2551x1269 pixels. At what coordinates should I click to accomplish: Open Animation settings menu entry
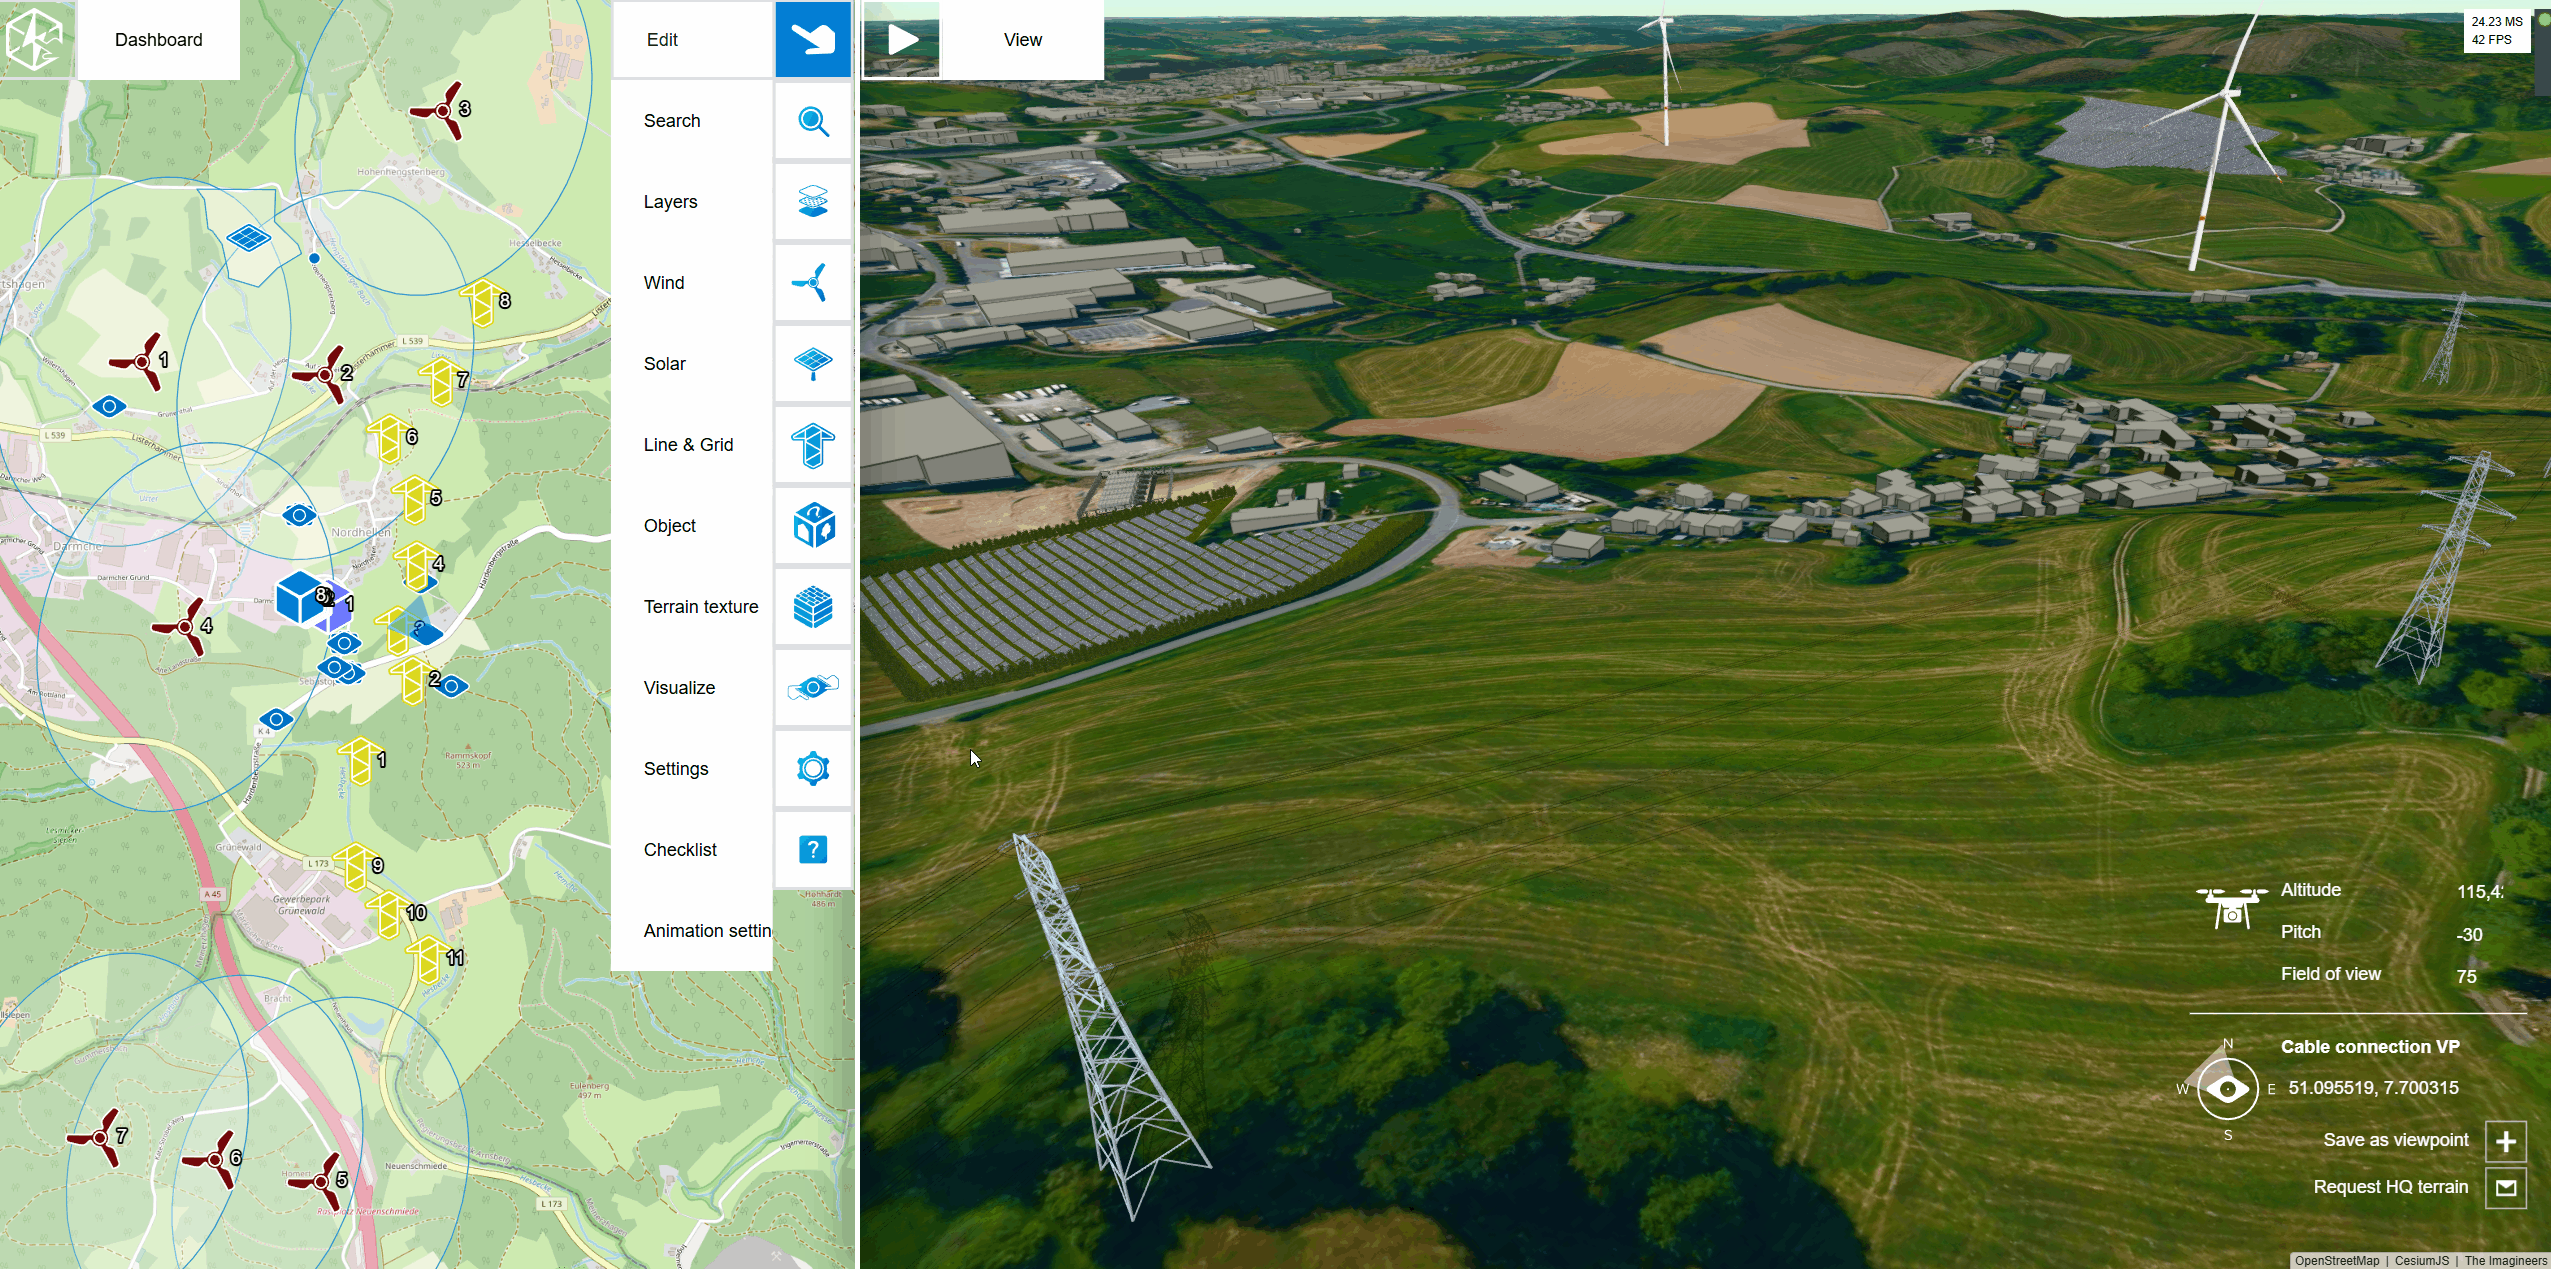[x=707, y=931]
